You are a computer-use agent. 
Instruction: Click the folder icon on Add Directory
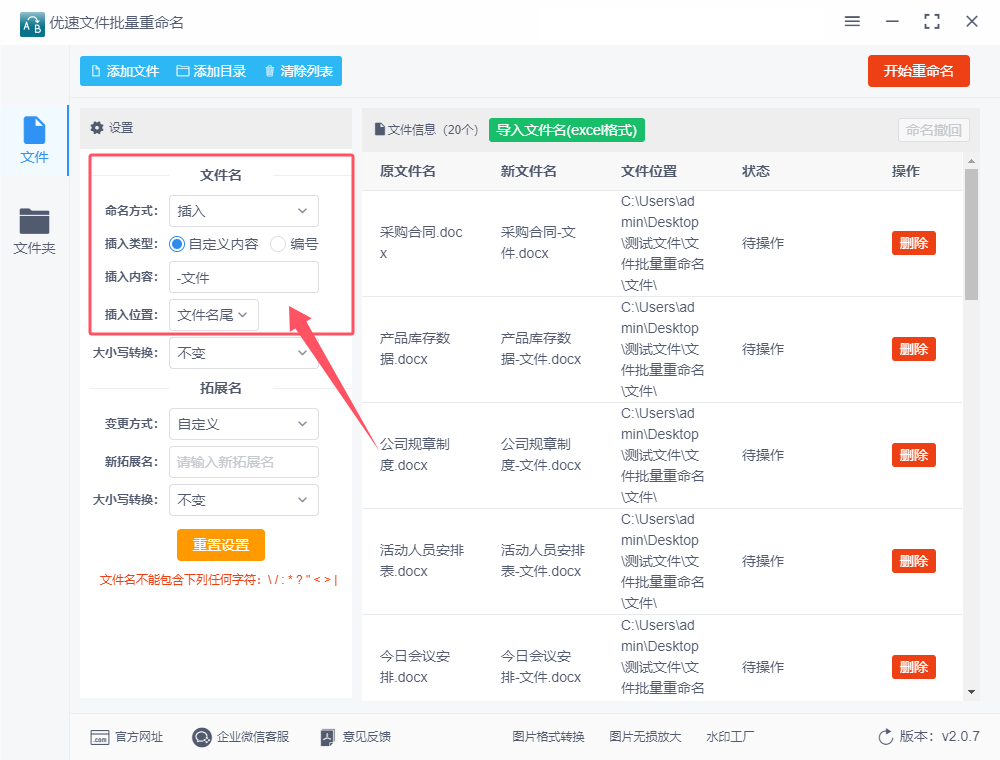[183, 71]
